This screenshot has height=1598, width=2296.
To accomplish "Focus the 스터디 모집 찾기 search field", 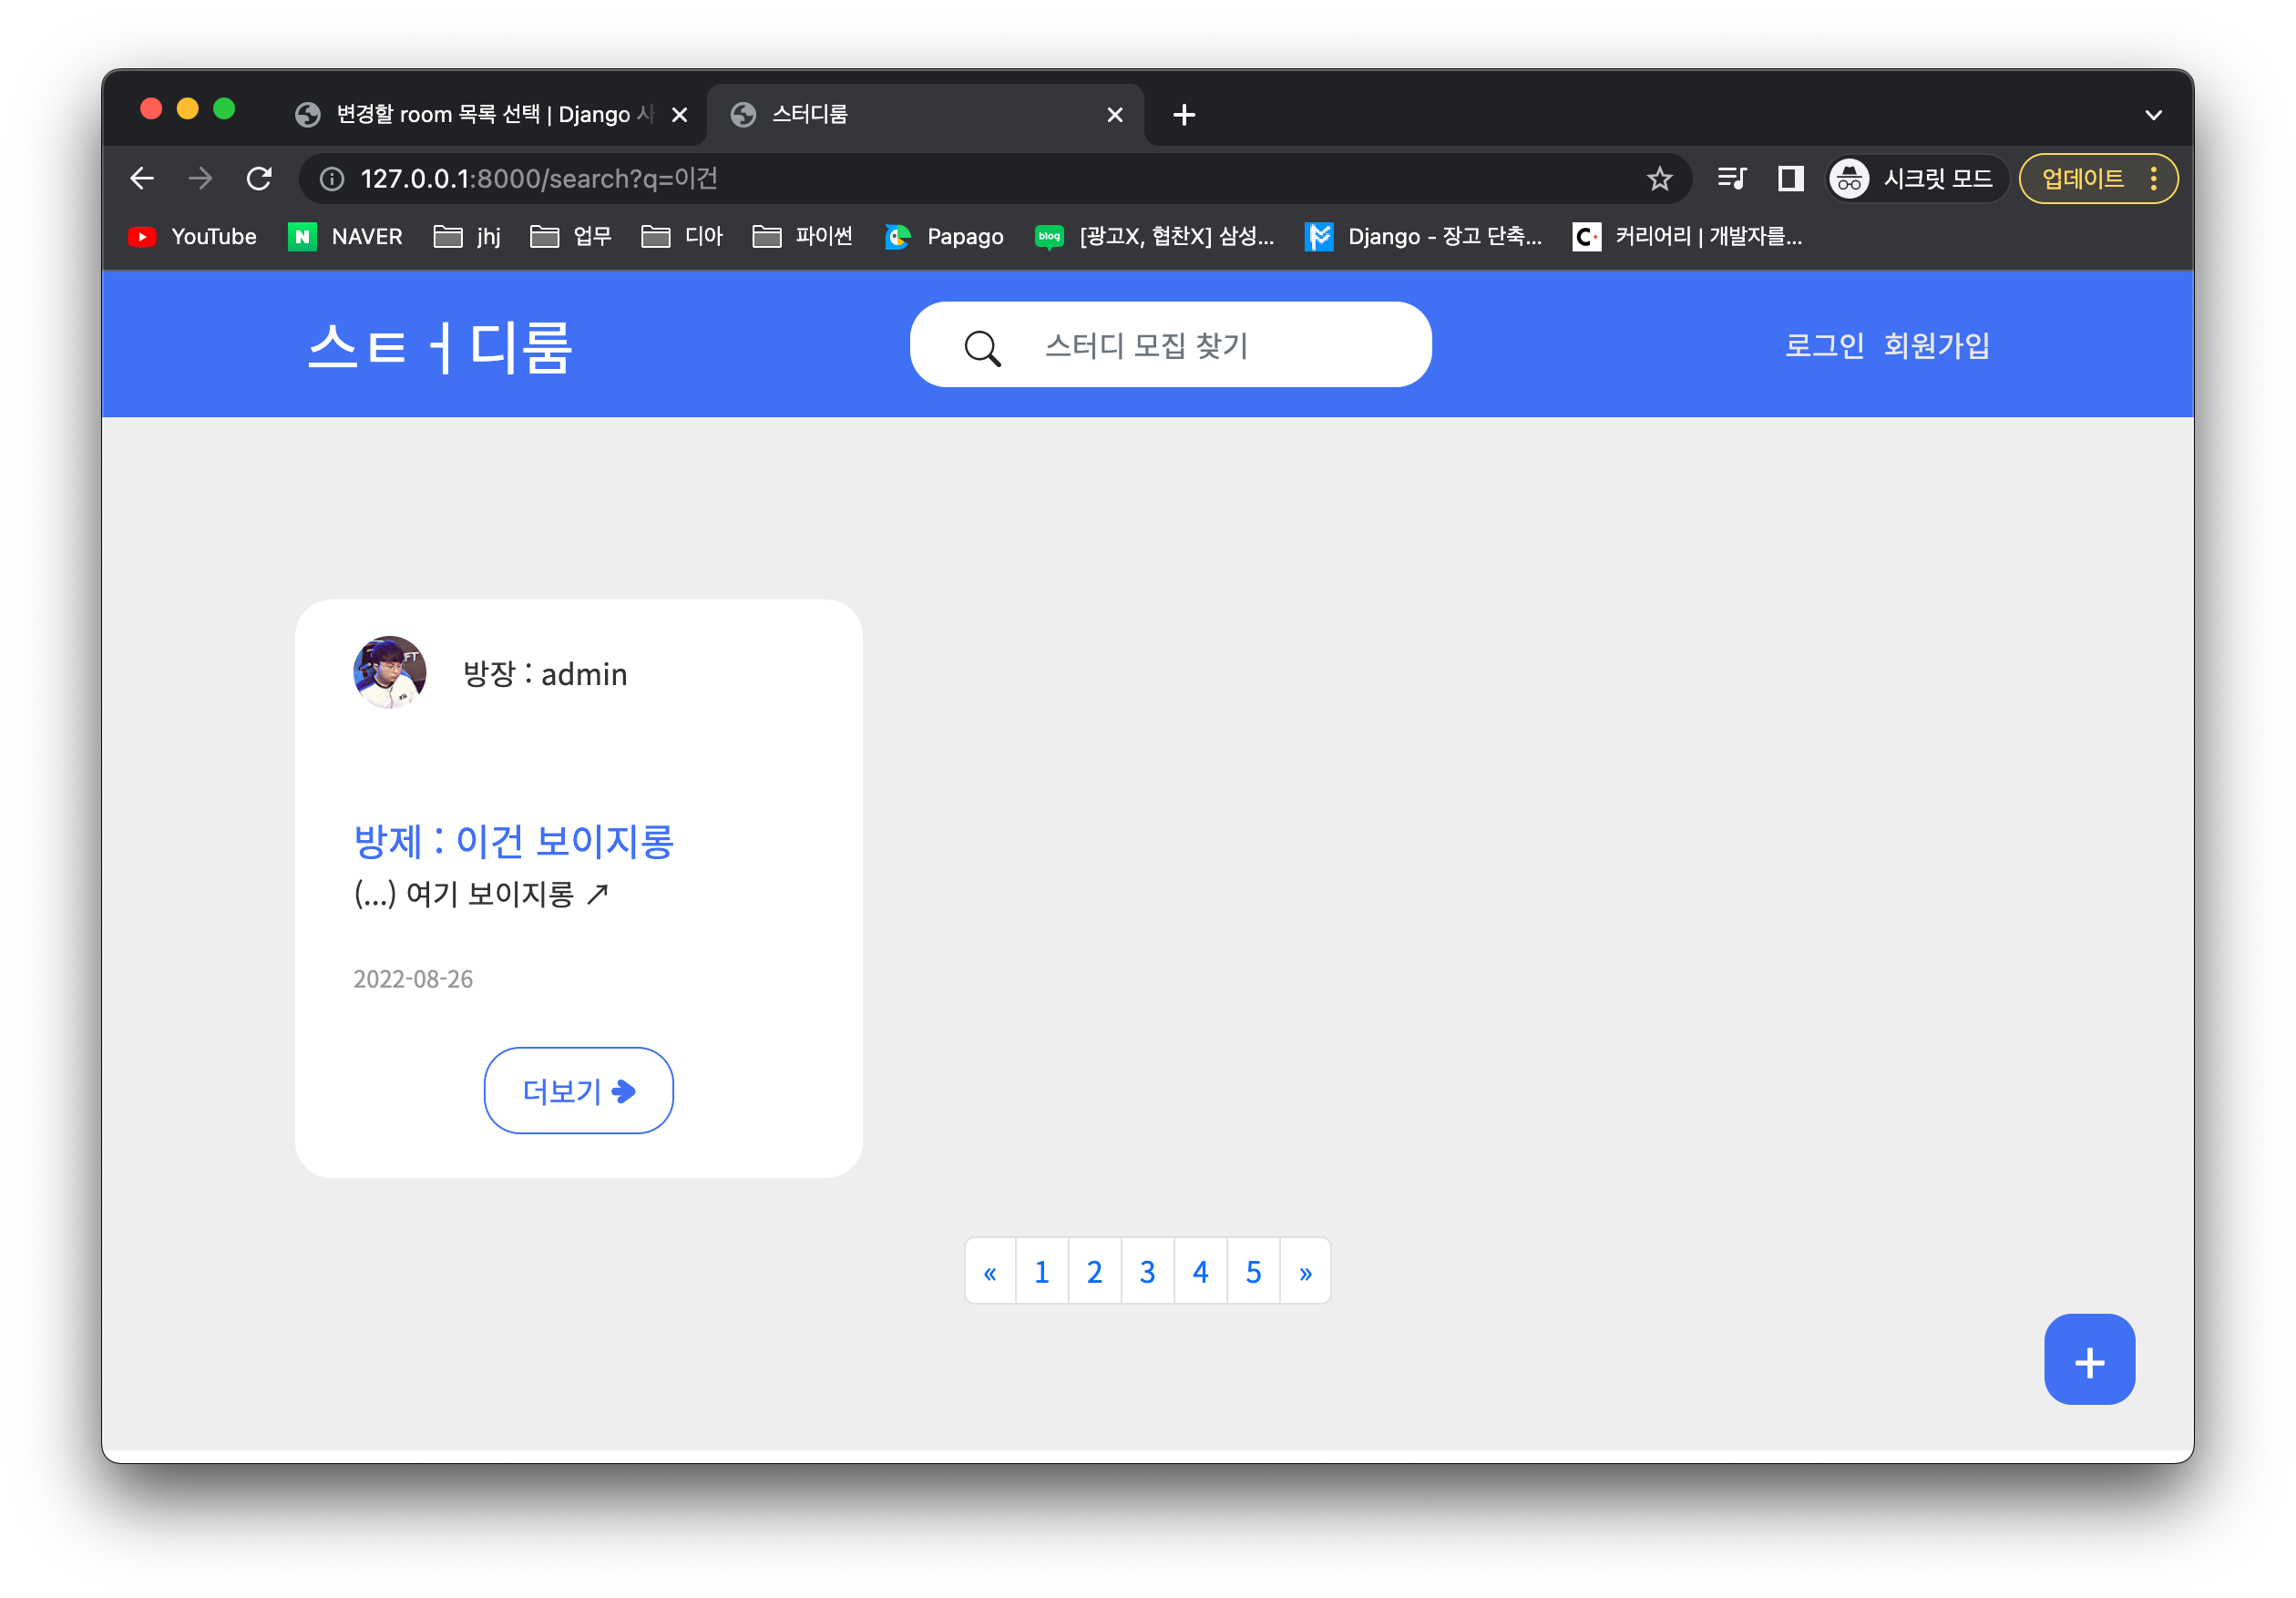I will [1171, 345].
